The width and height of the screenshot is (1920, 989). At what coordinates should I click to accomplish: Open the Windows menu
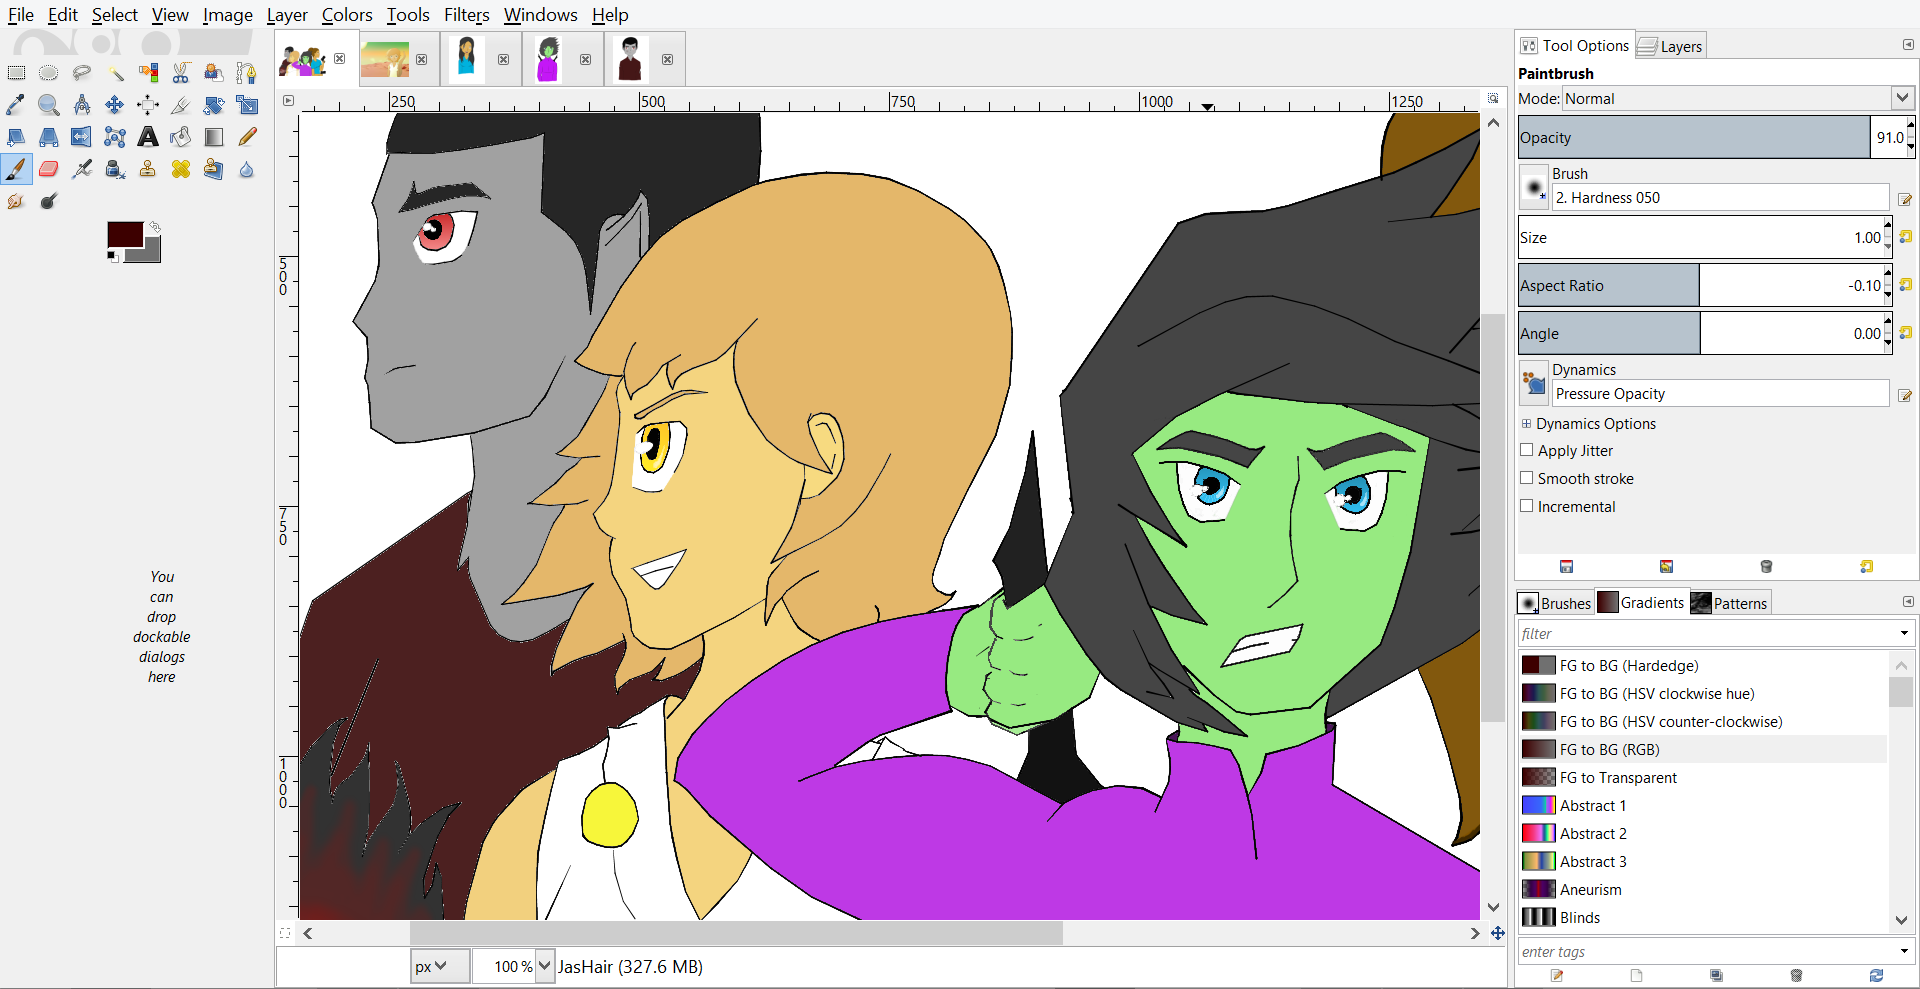[x=540, y=15]
